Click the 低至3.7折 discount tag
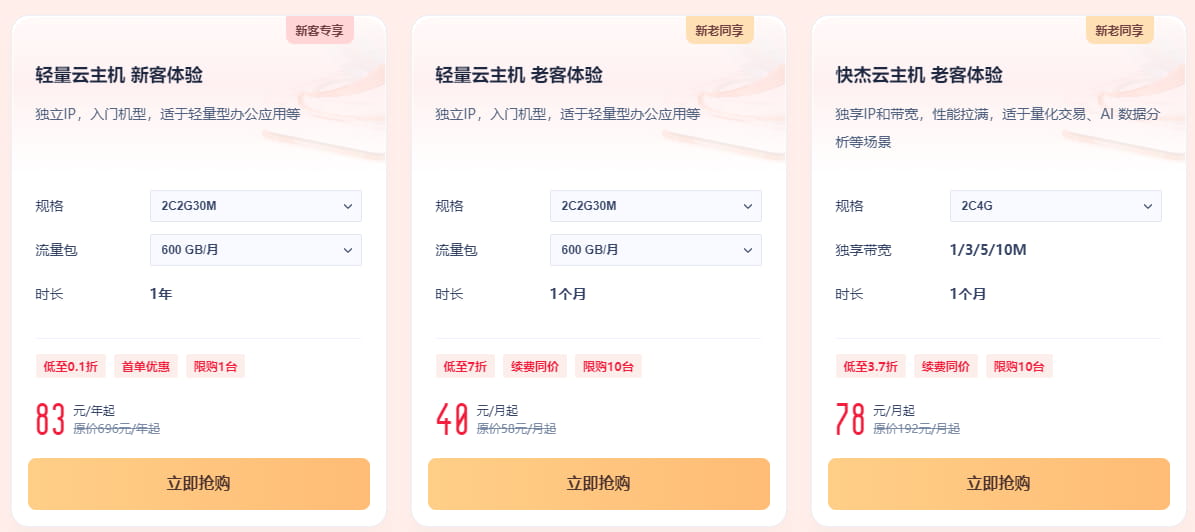 [870, 366]
